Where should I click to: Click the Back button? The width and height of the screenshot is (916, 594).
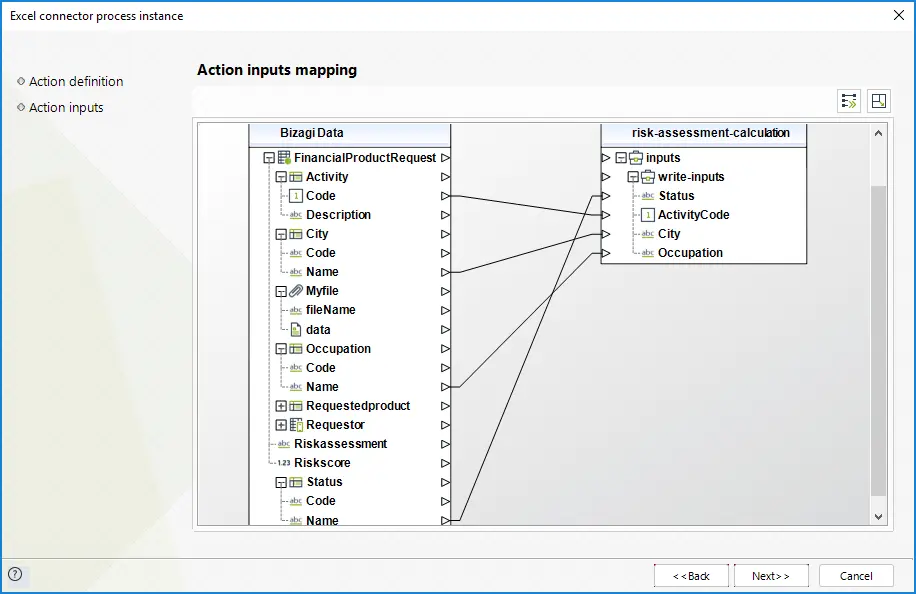[x=692, y=576]
